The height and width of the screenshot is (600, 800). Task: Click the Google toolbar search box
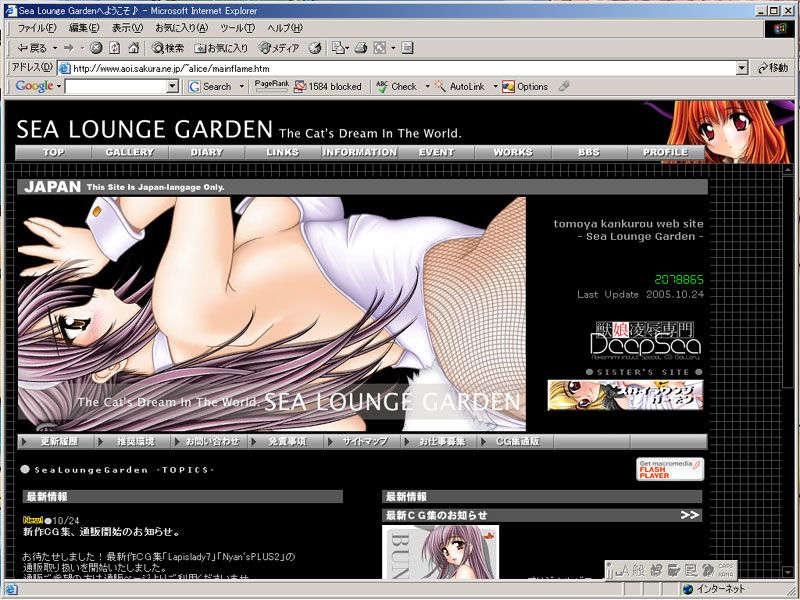pos(116,87)
